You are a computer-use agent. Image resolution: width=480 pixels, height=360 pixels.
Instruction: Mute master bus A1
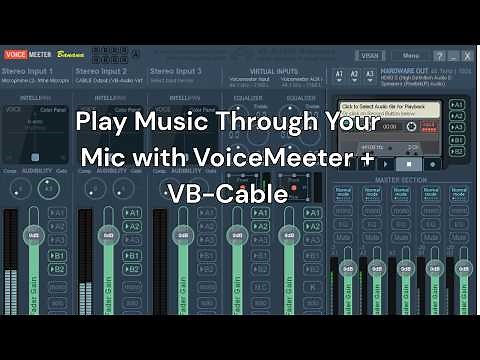click(x=343, y=237)
